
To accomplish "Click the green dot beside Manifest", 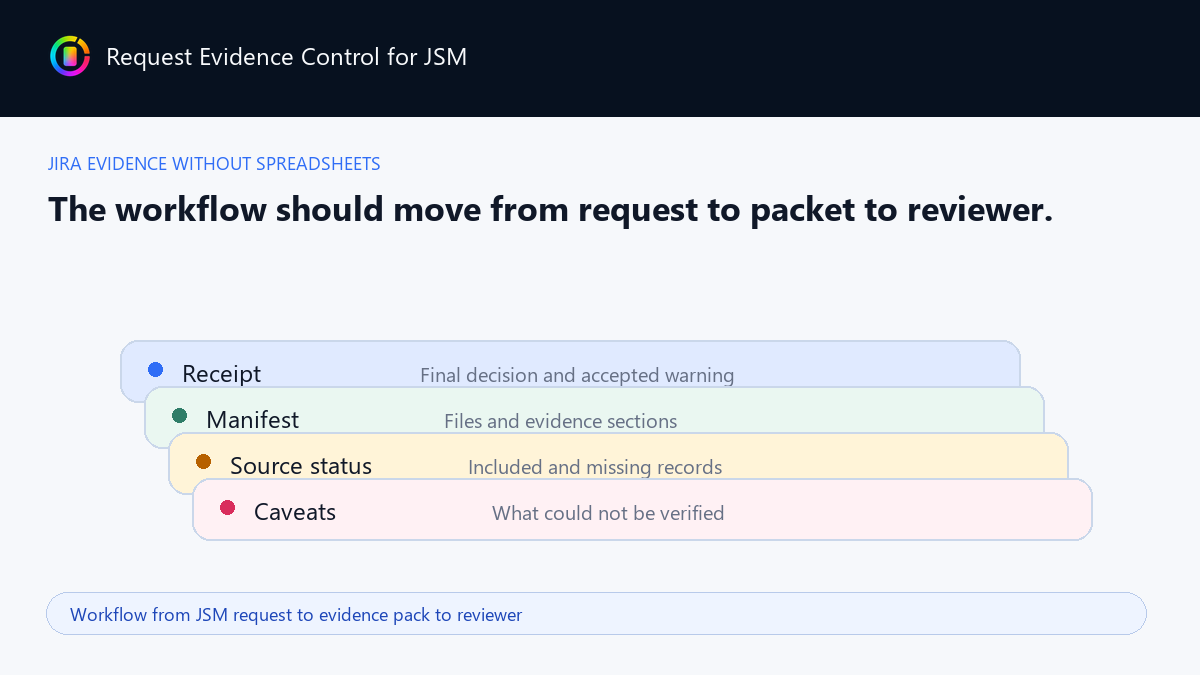I will coord(180,415).
